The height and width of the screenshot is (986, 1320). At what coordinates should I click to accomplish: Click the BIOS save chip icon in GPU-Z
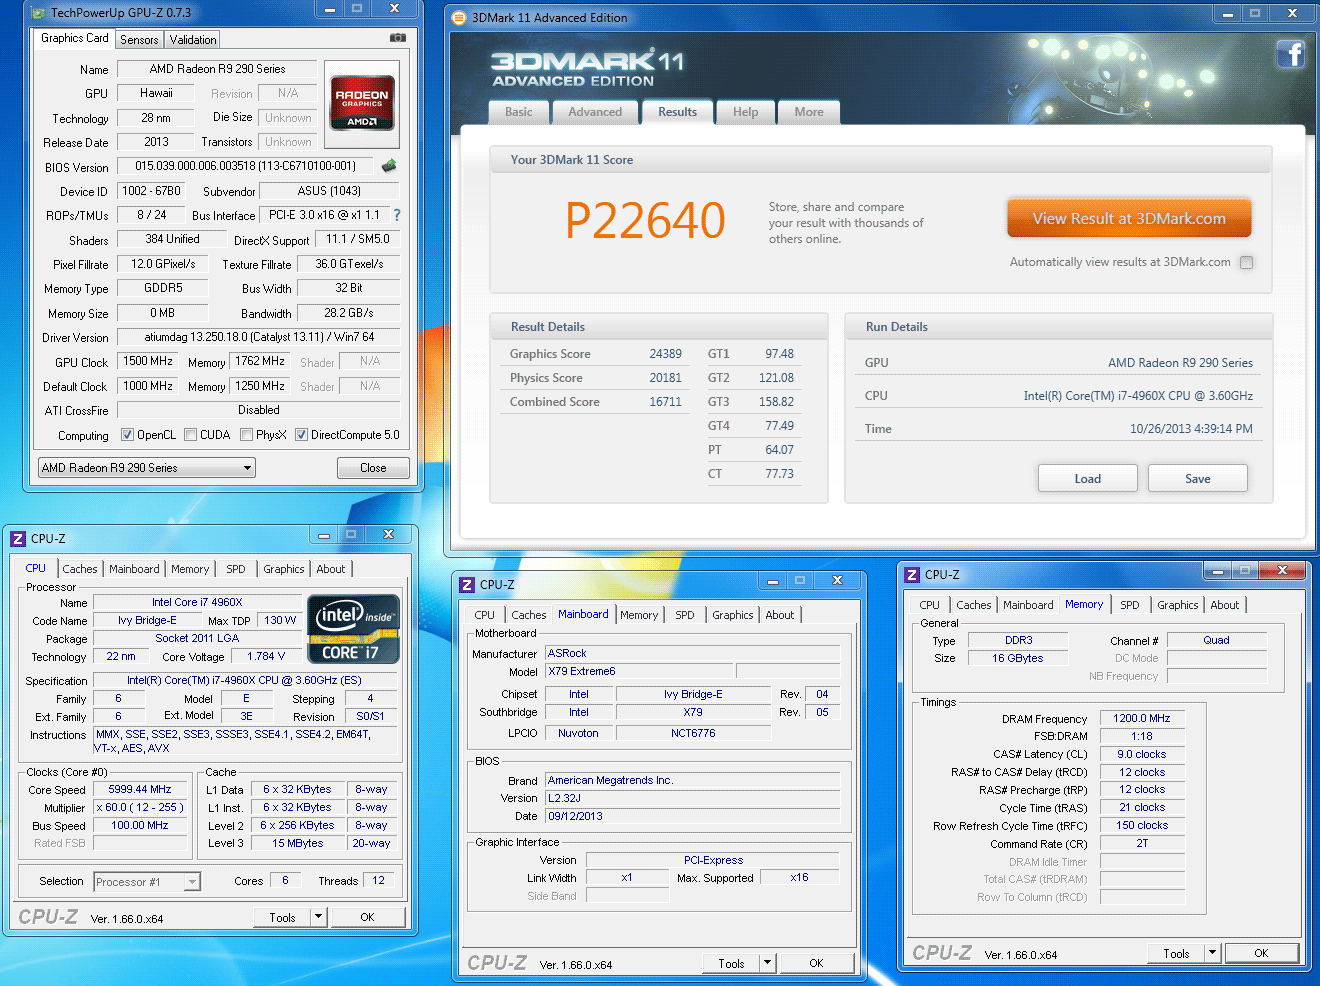pyautogui.click(x=389, y=165)
